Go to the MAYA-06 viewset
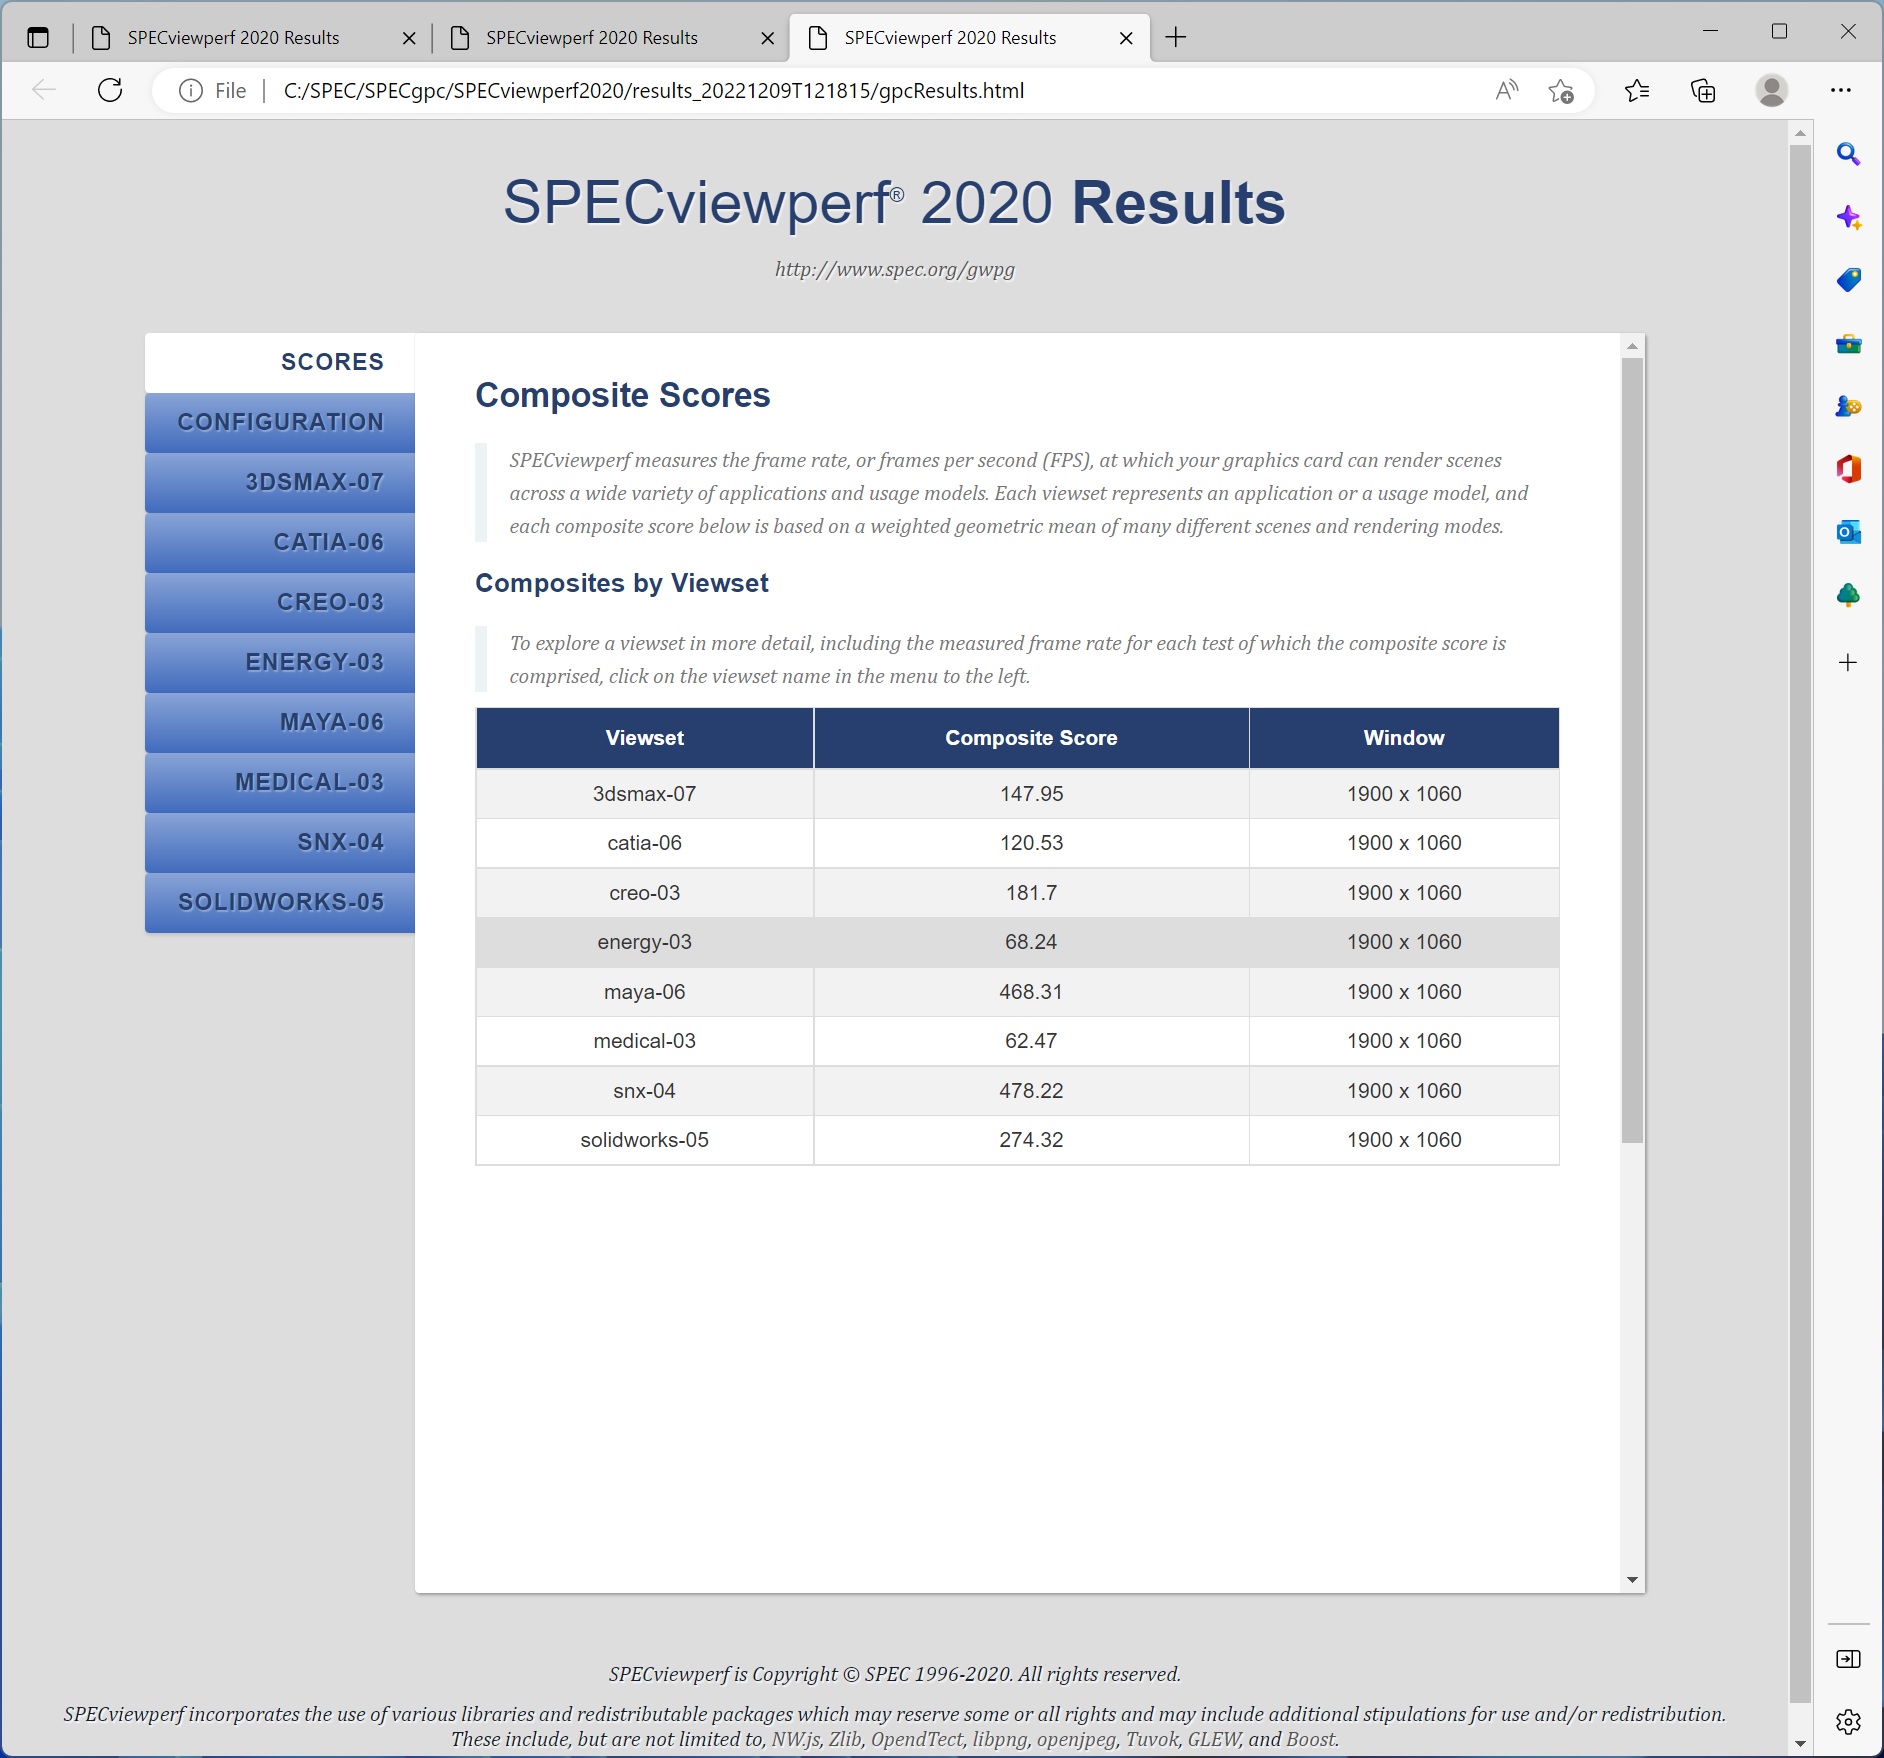1884x1758 pixels. [x=280, y=723]
